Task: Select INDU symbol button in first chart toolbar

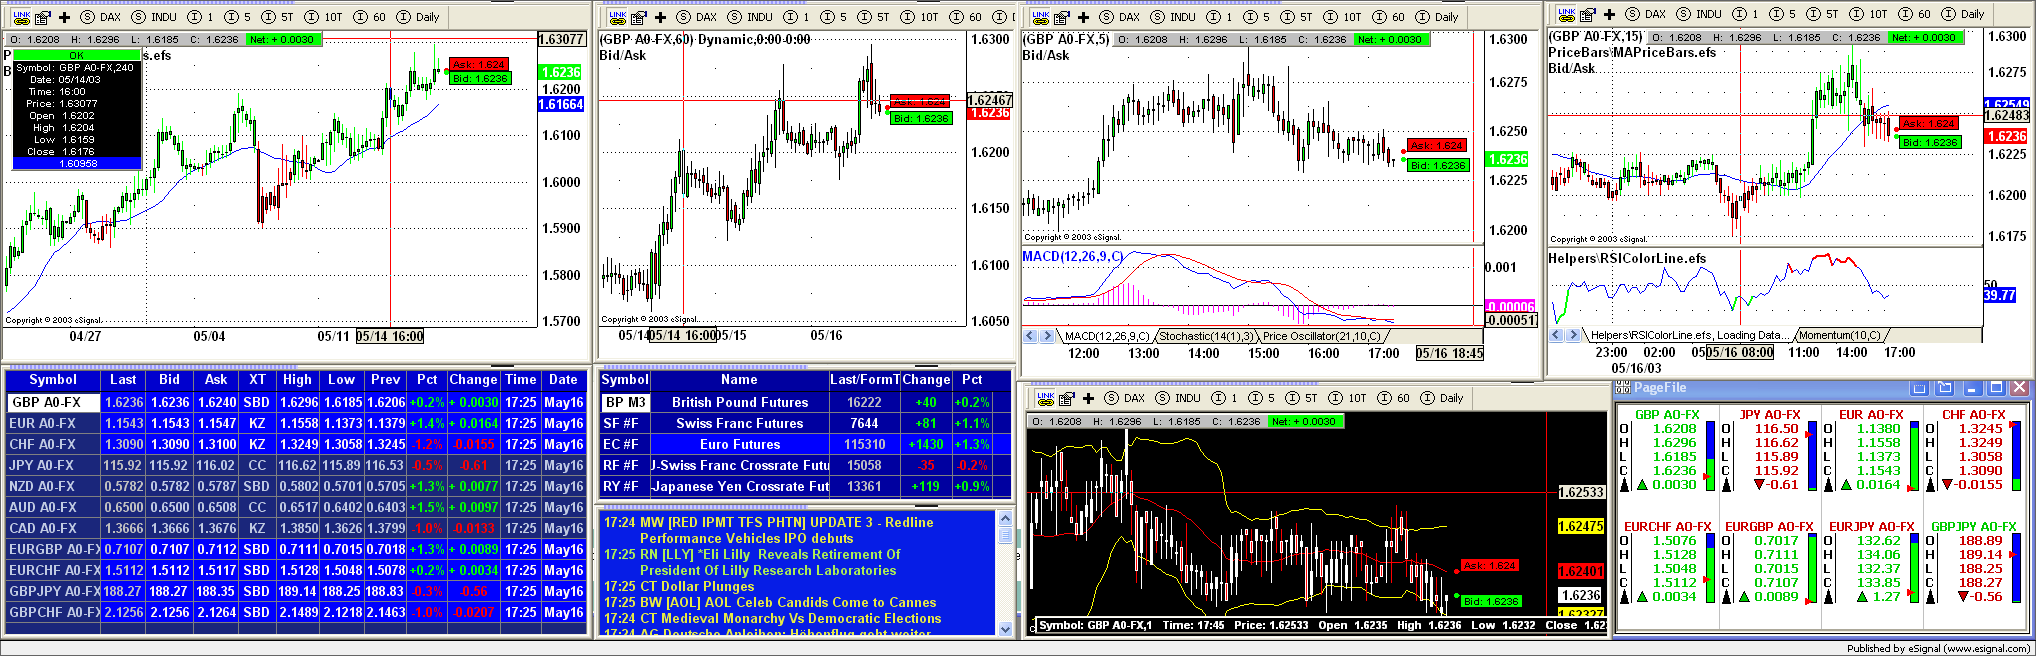Action: click(x=155, y=17)
